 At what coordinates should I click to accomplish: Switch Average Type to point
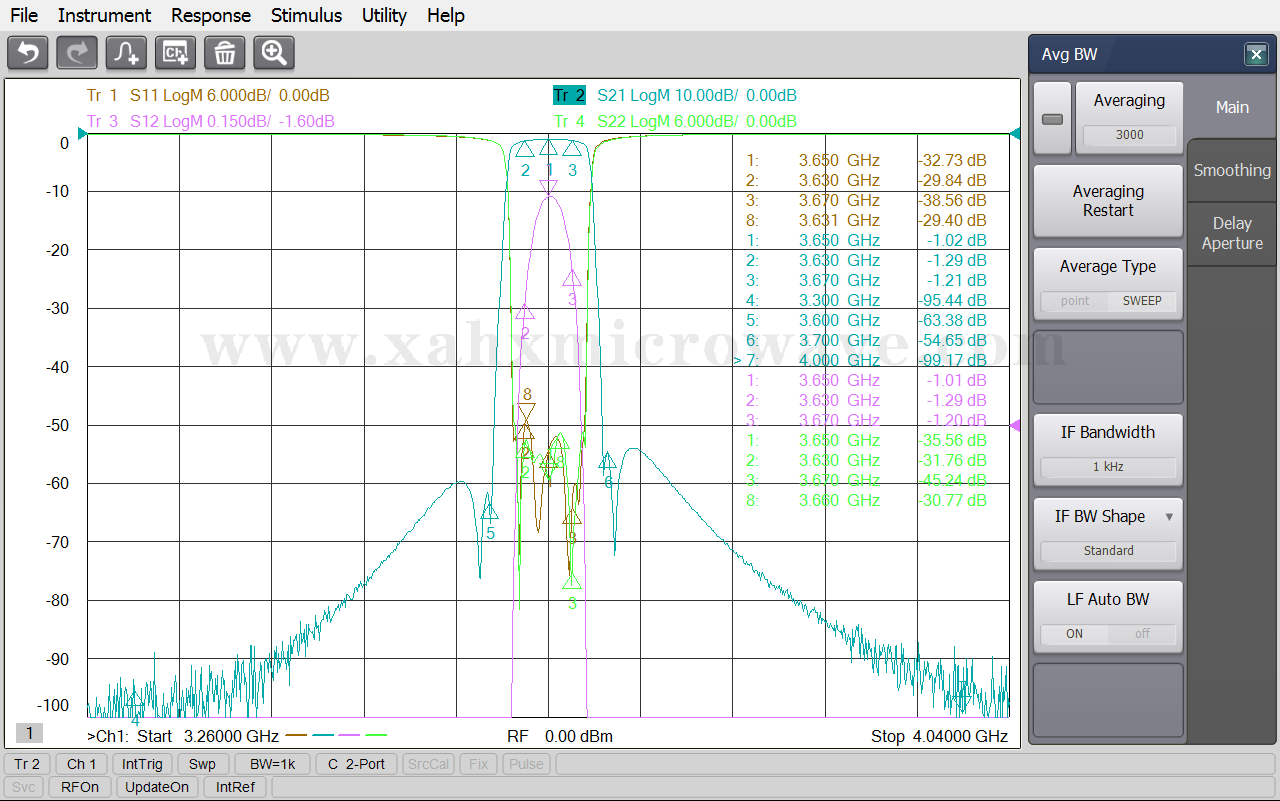[x=1075, y=301]
